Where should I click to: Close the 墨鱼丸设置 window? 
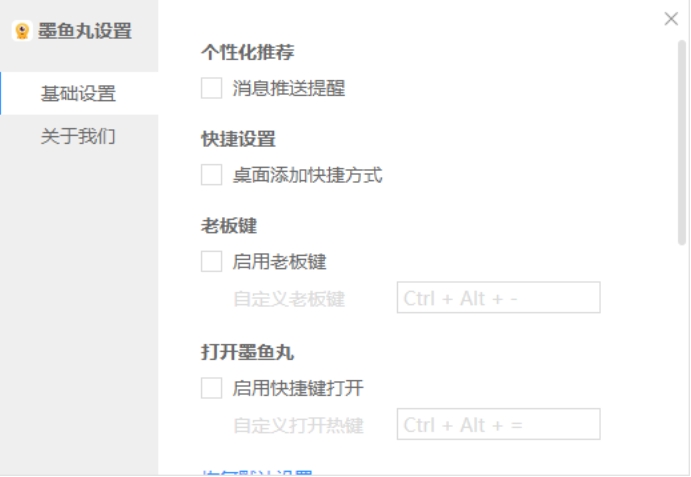tap(671, 19)
